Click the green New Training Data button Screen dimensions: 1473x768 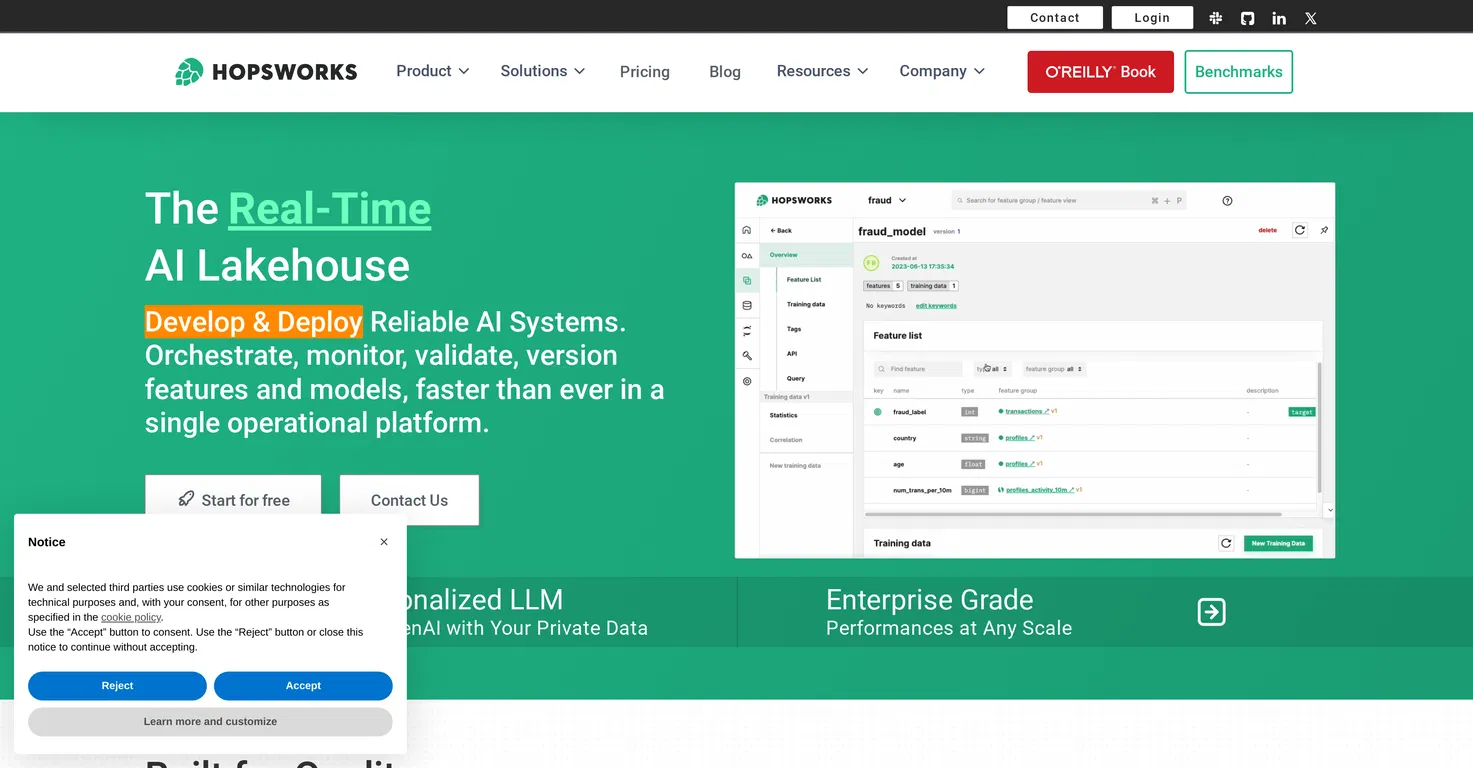[x=1278, y=544]
